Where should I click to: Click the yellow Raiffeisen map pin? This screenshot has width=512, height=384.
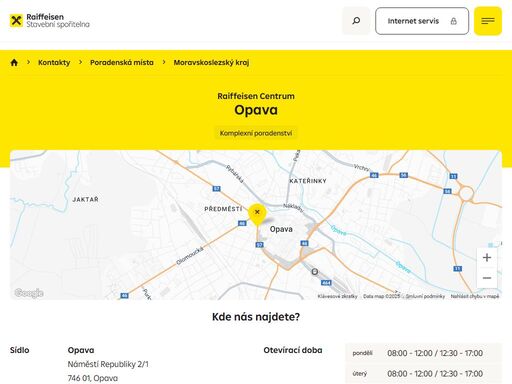click(x=257, y=214)
